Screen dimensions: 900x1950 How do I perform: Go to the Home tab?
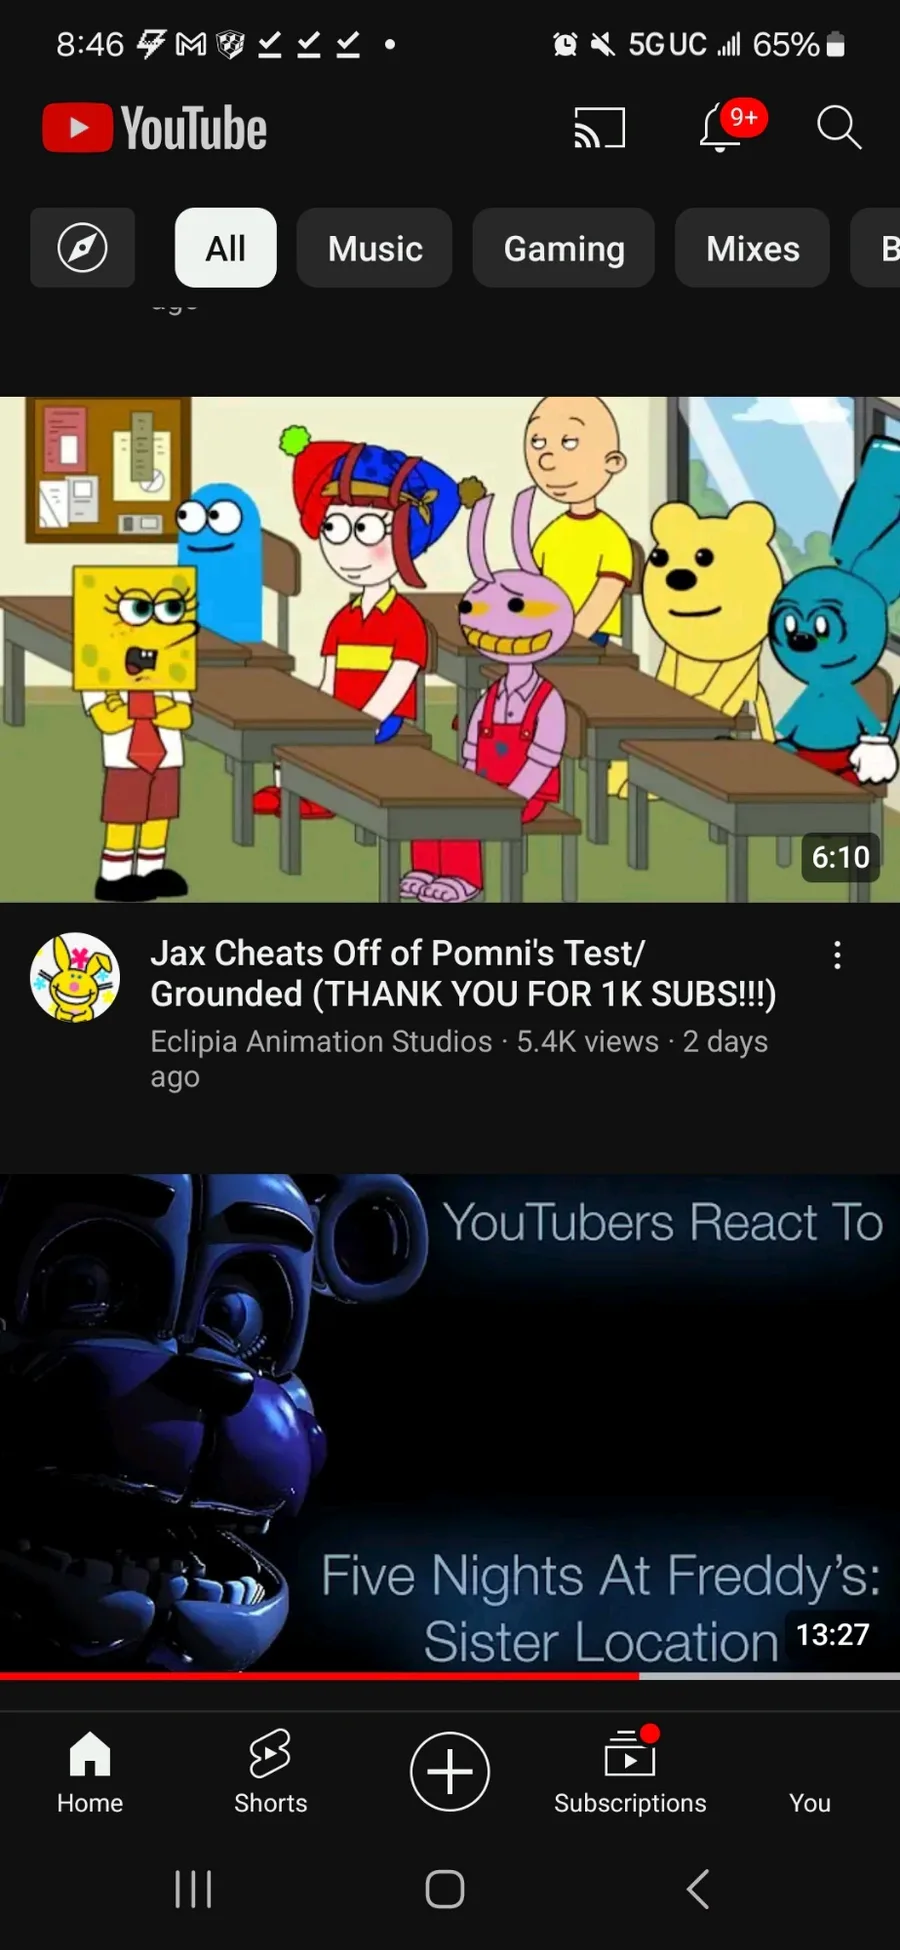click(90, 1771)
